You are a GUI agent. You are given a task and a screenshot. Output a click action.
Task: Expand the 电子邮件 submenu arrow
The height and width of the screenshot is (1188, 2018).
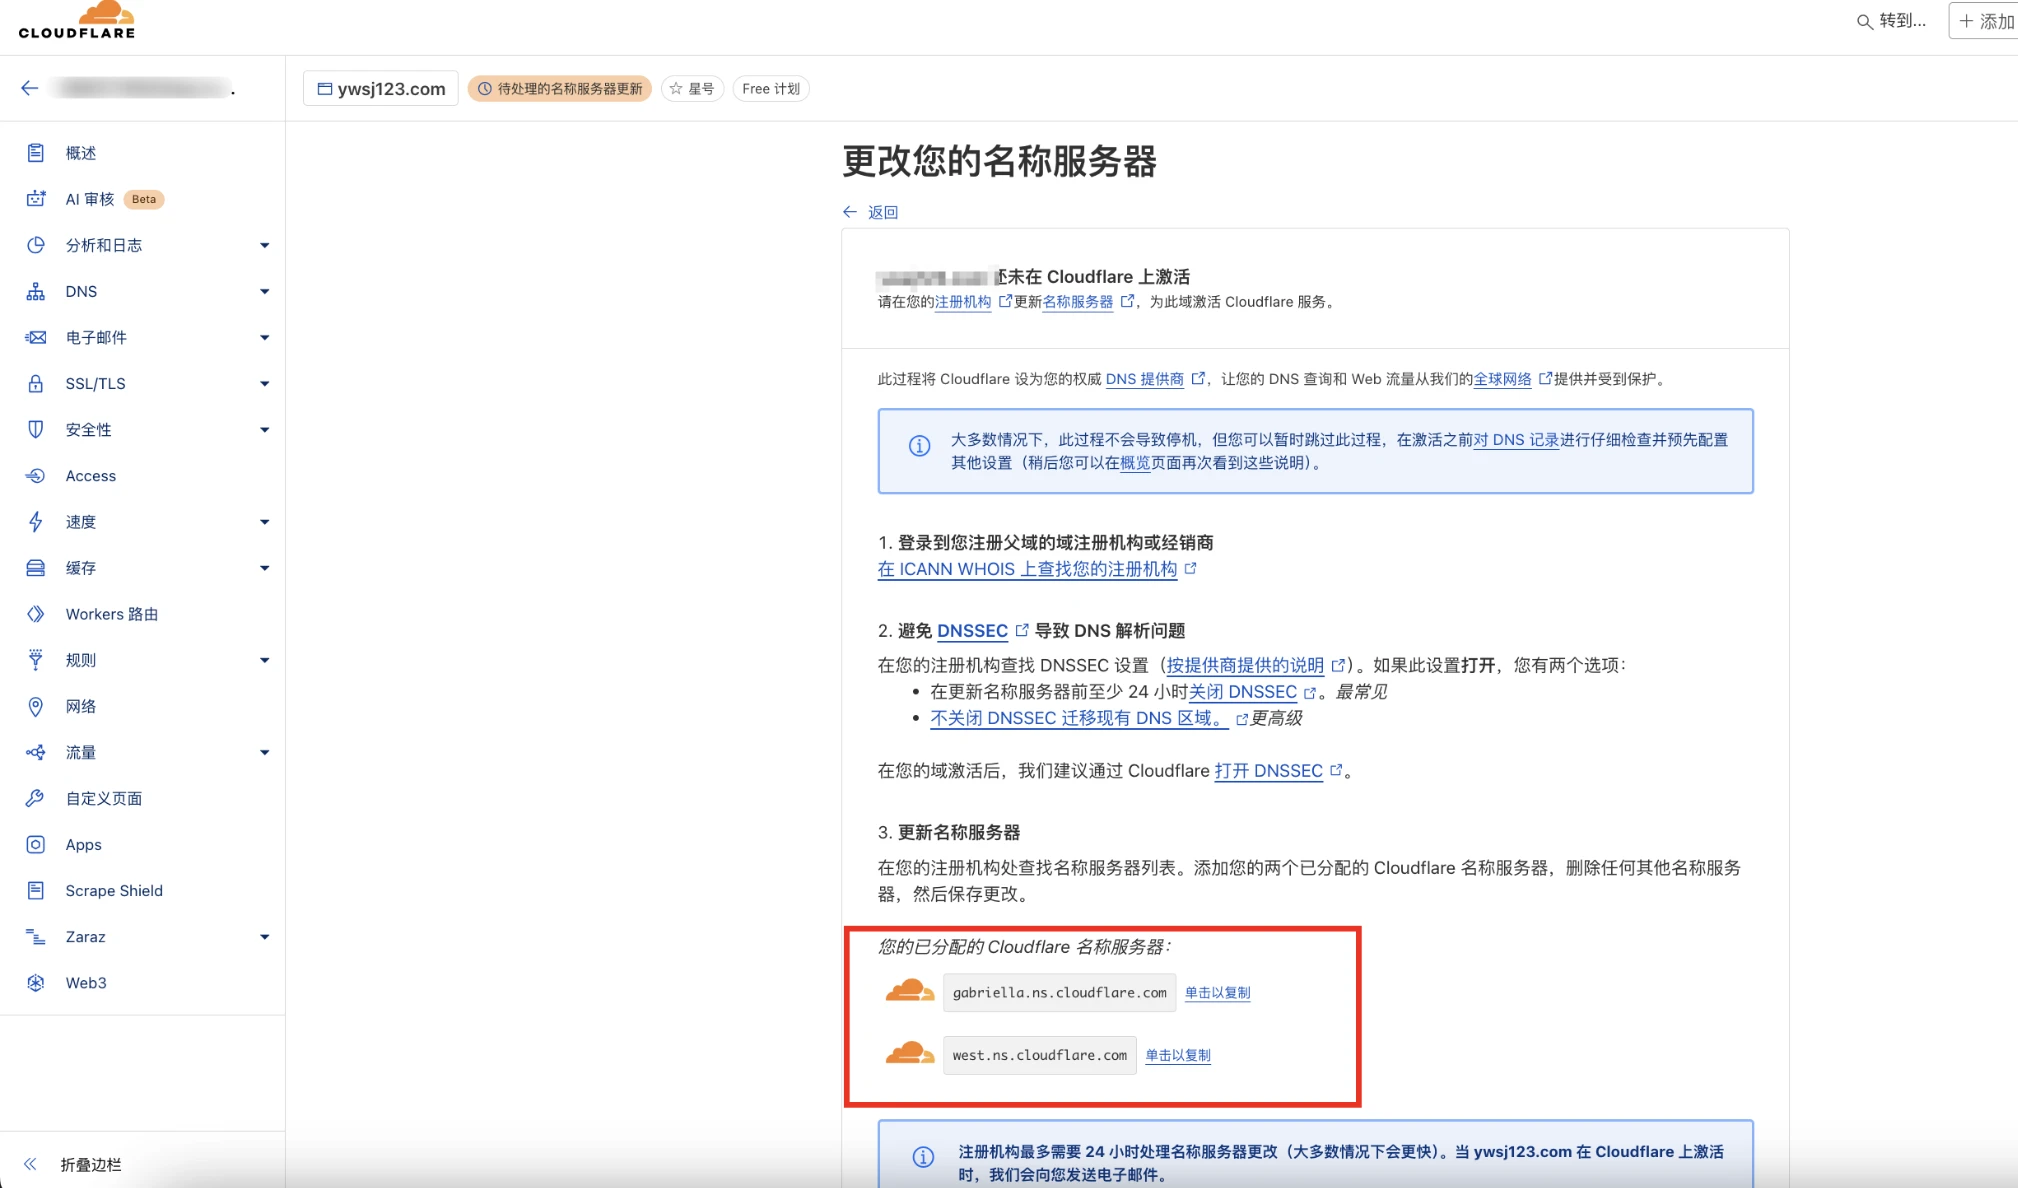coord(264,337)
